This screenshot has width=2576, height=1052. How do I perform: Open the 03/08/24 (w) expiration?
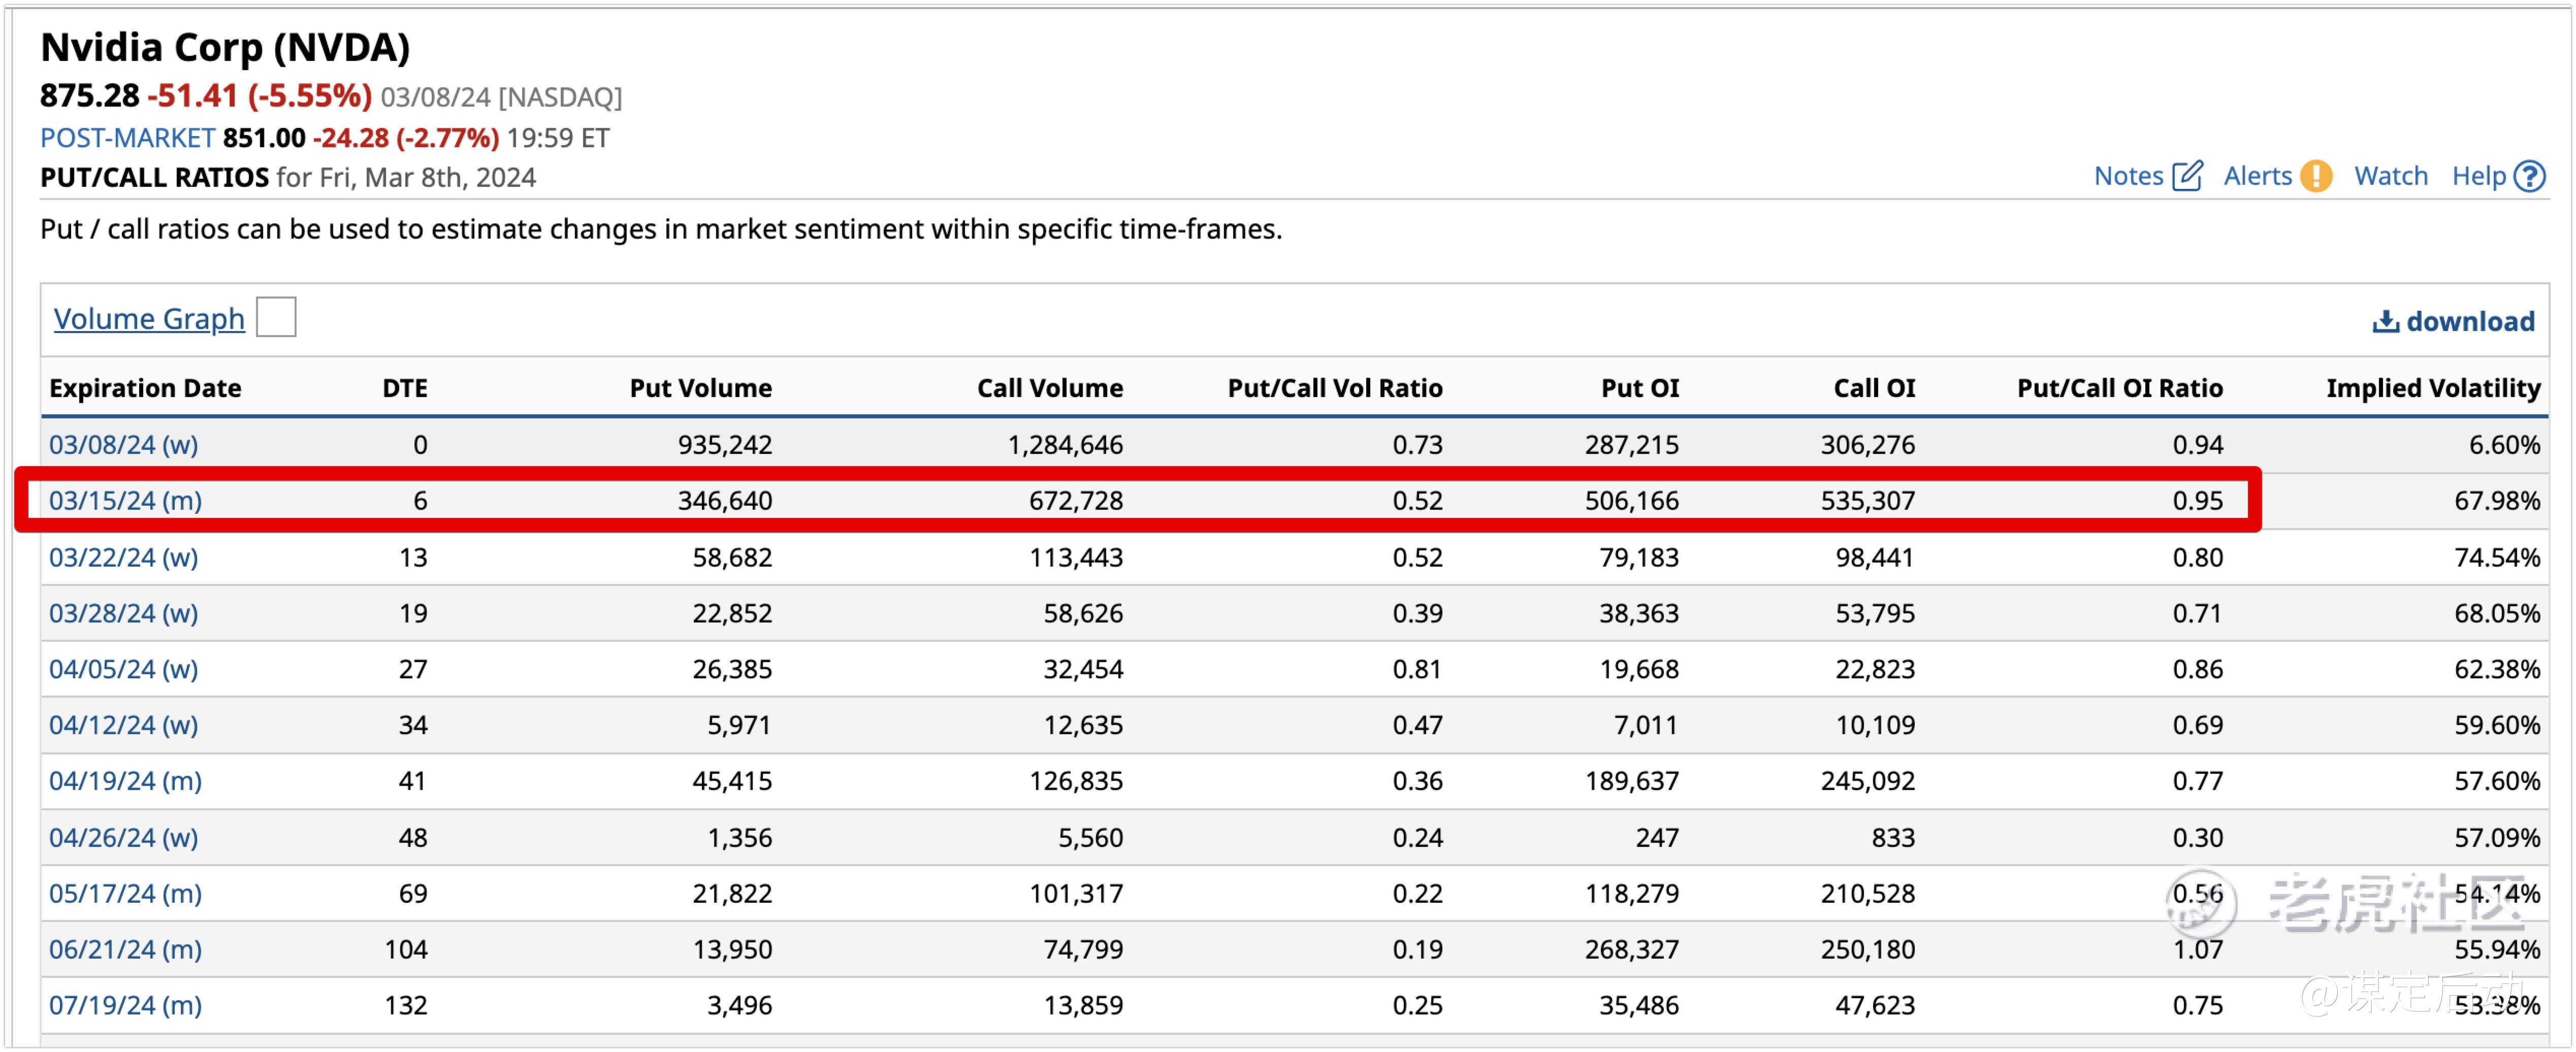(x=124, y=444)
